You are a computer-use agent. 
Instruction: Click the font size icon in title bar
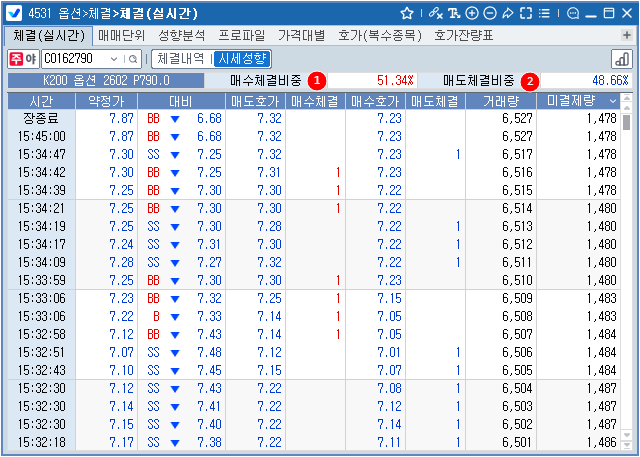pyautogui.click(x=454, y=13)
